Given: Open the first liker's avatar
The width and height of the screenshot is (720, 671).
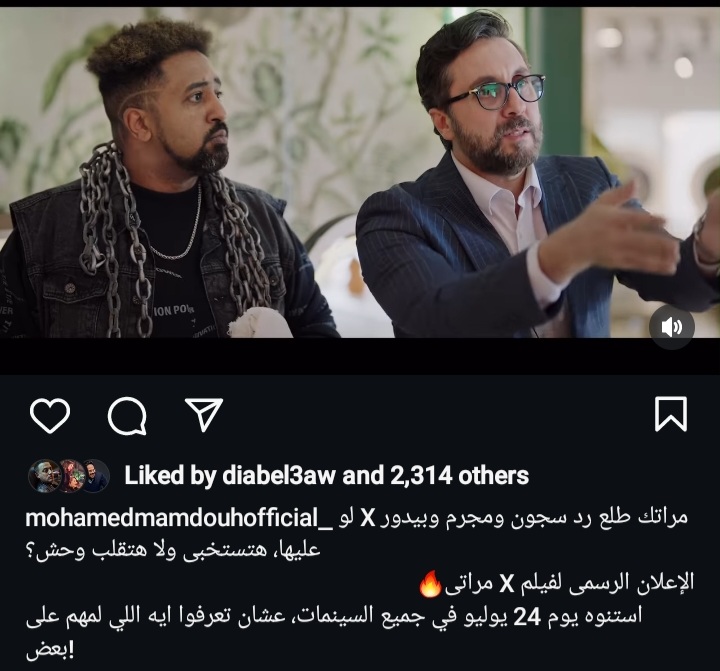Looking at the screenshot, I should pyautogui.click(x=44, y=476).
